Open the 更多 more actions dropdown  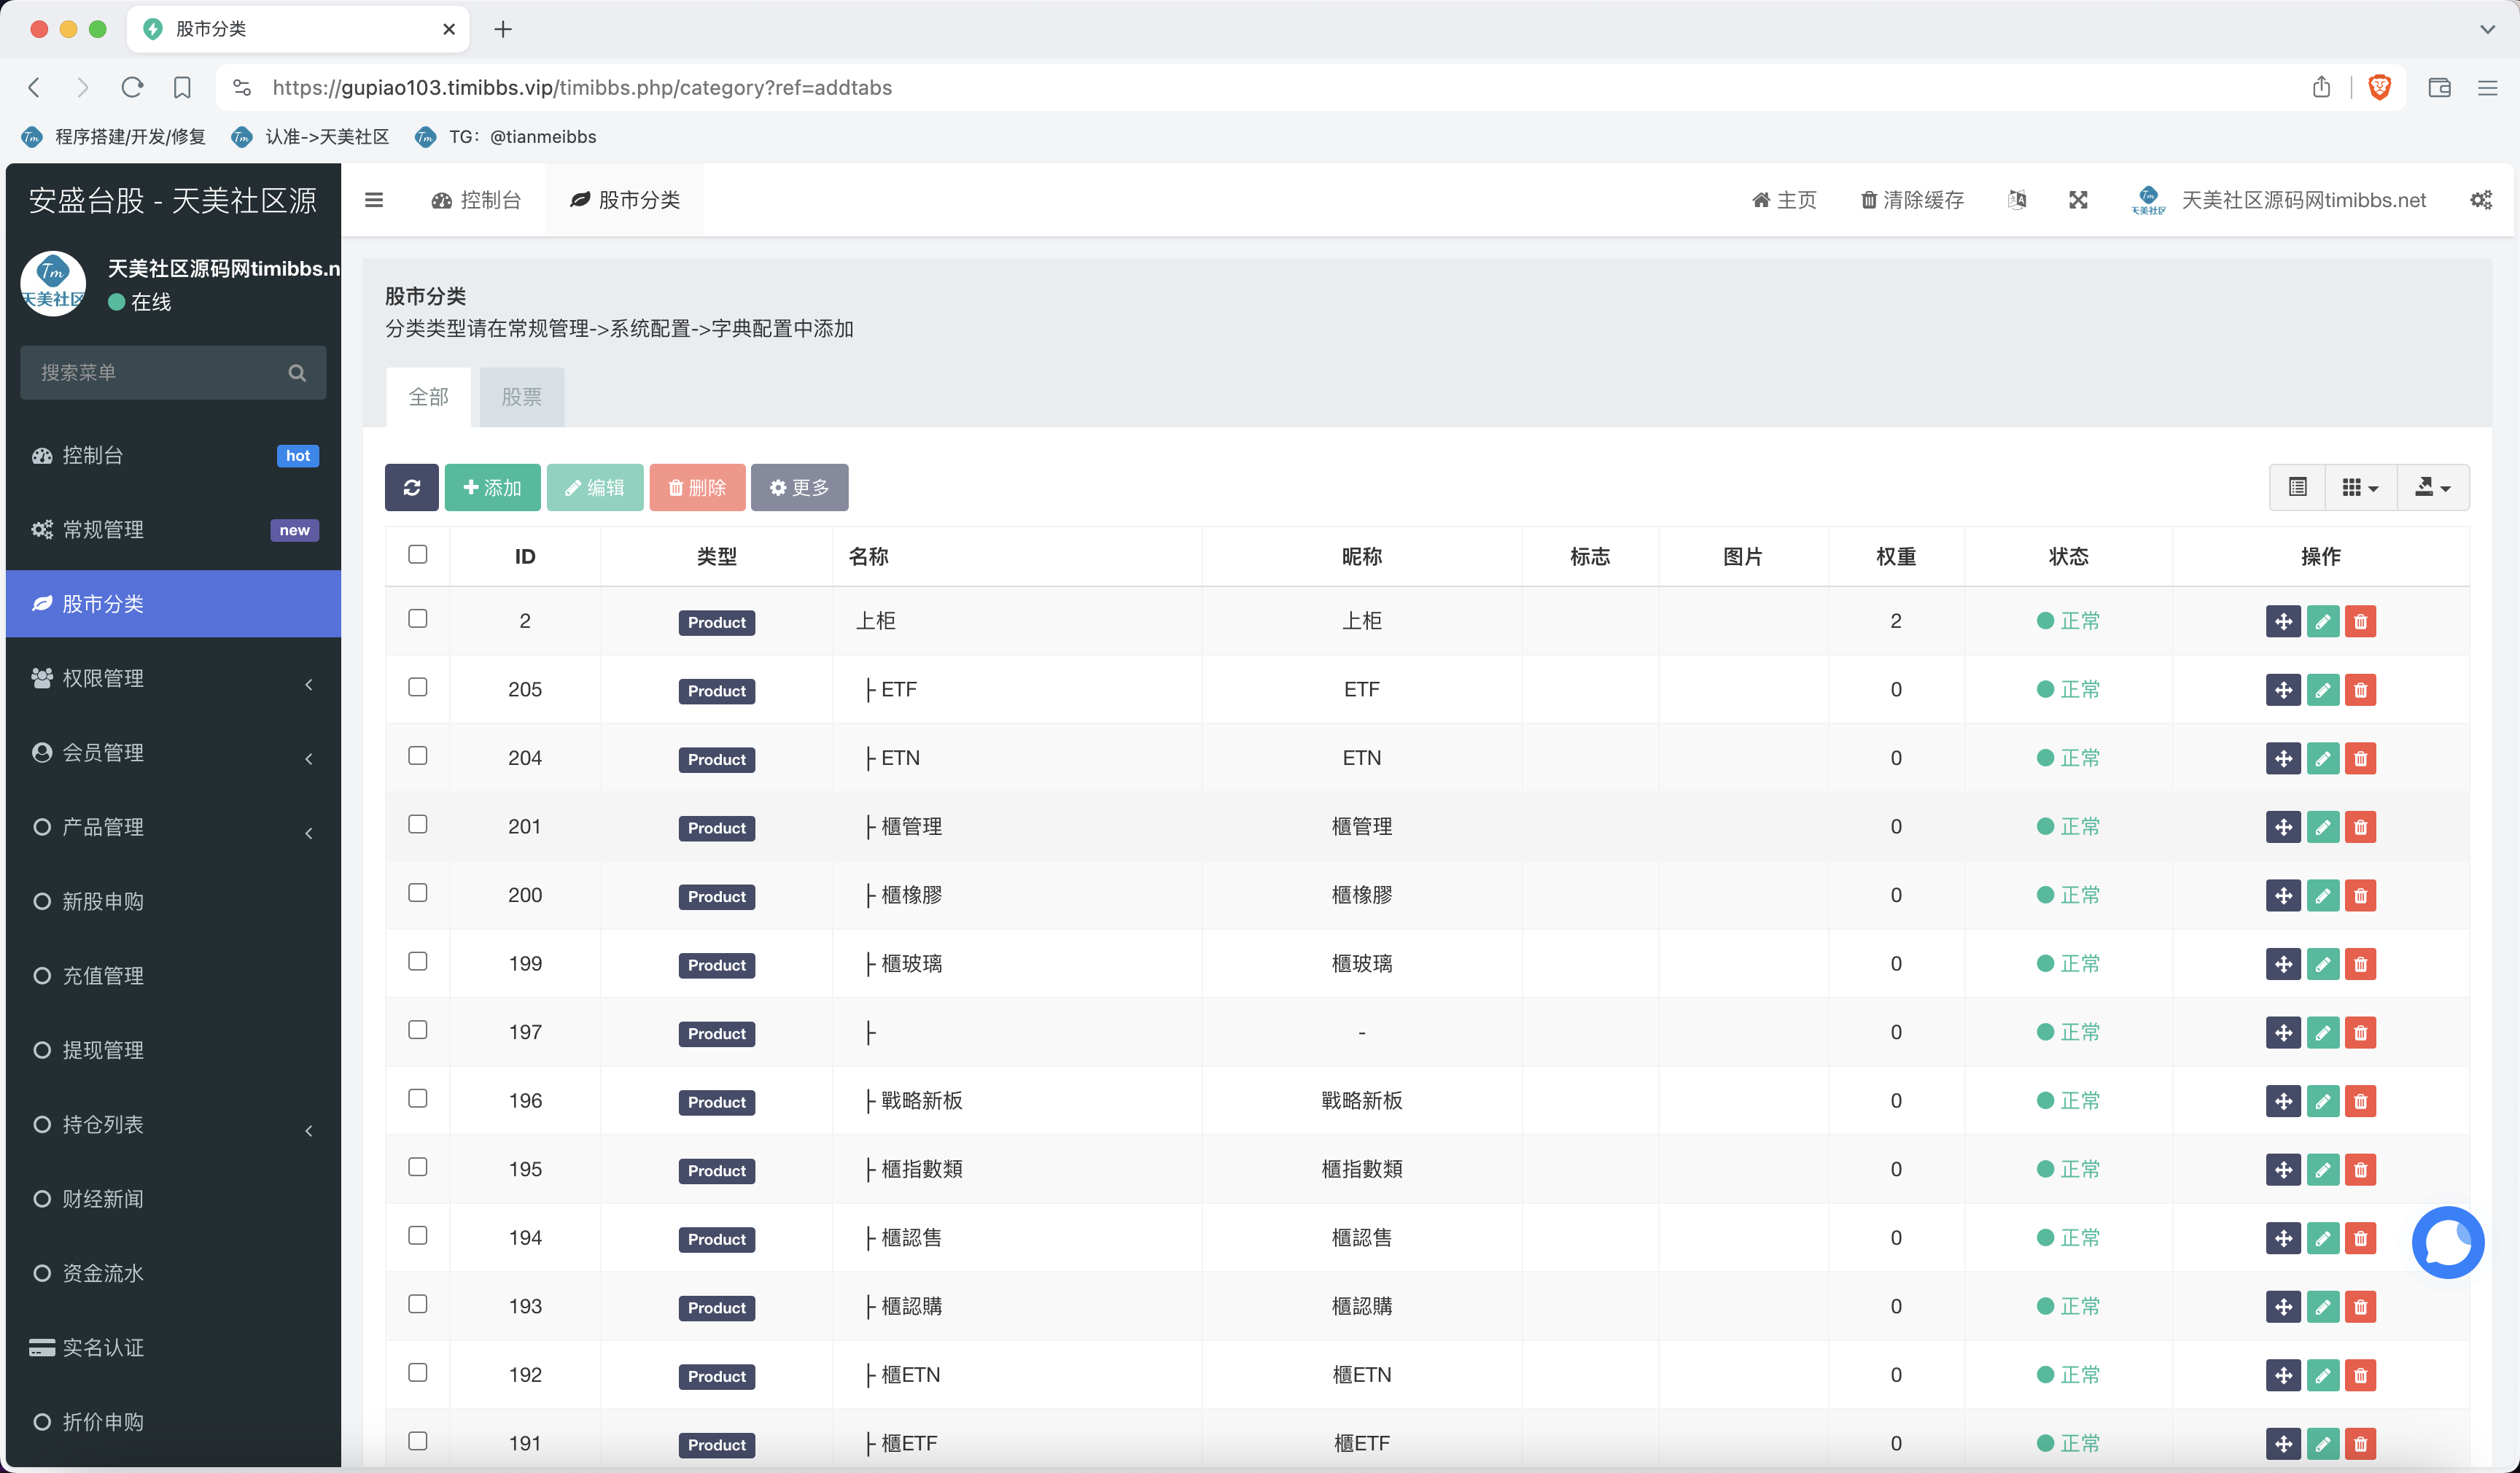799,487
